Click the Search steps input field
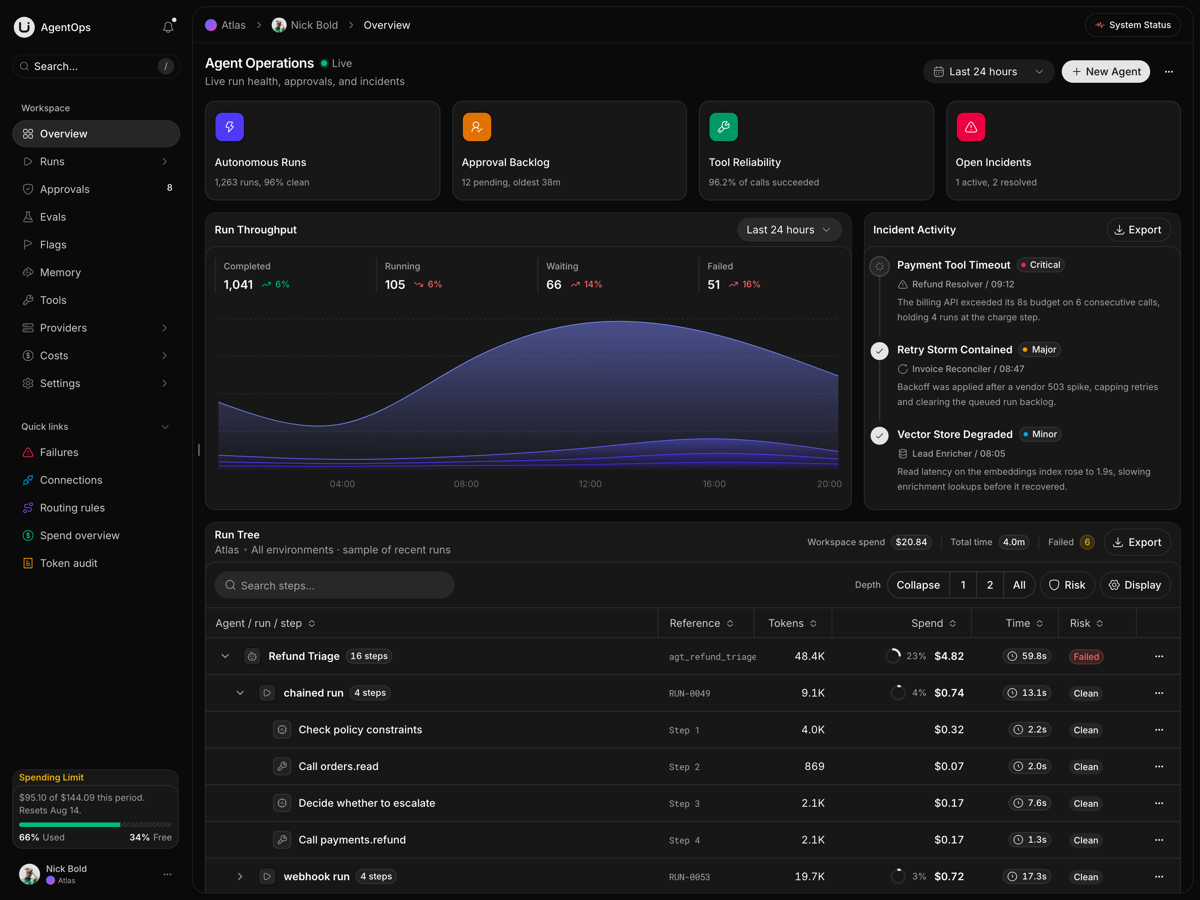1200x900 pixels. pyautogui.click(x=334, y=585)
